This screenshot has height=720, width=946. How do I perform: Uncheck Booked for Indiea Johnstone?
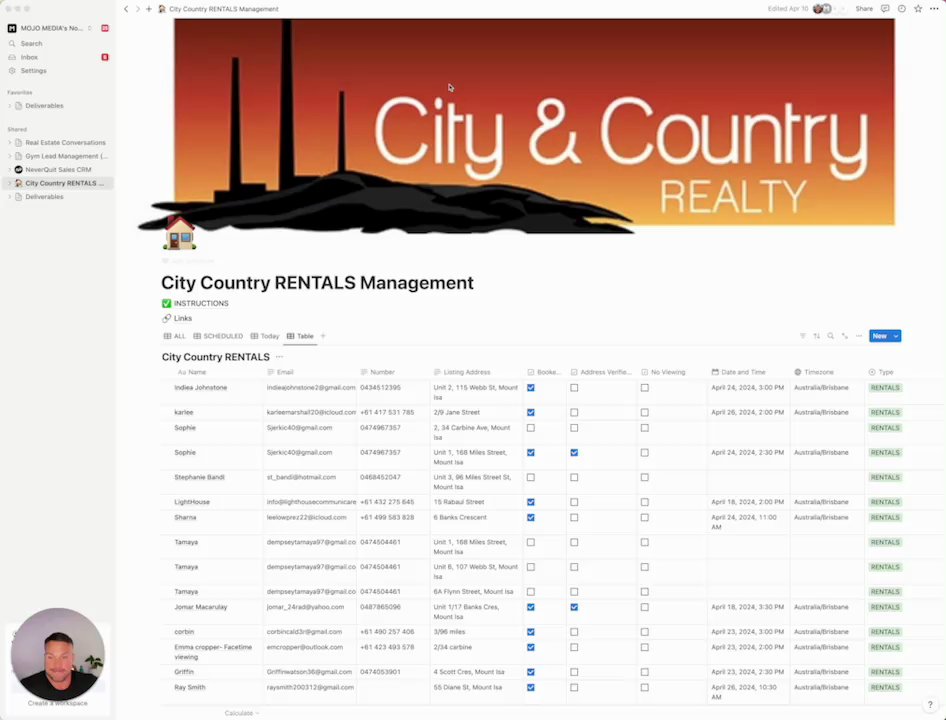pos(531,388)
